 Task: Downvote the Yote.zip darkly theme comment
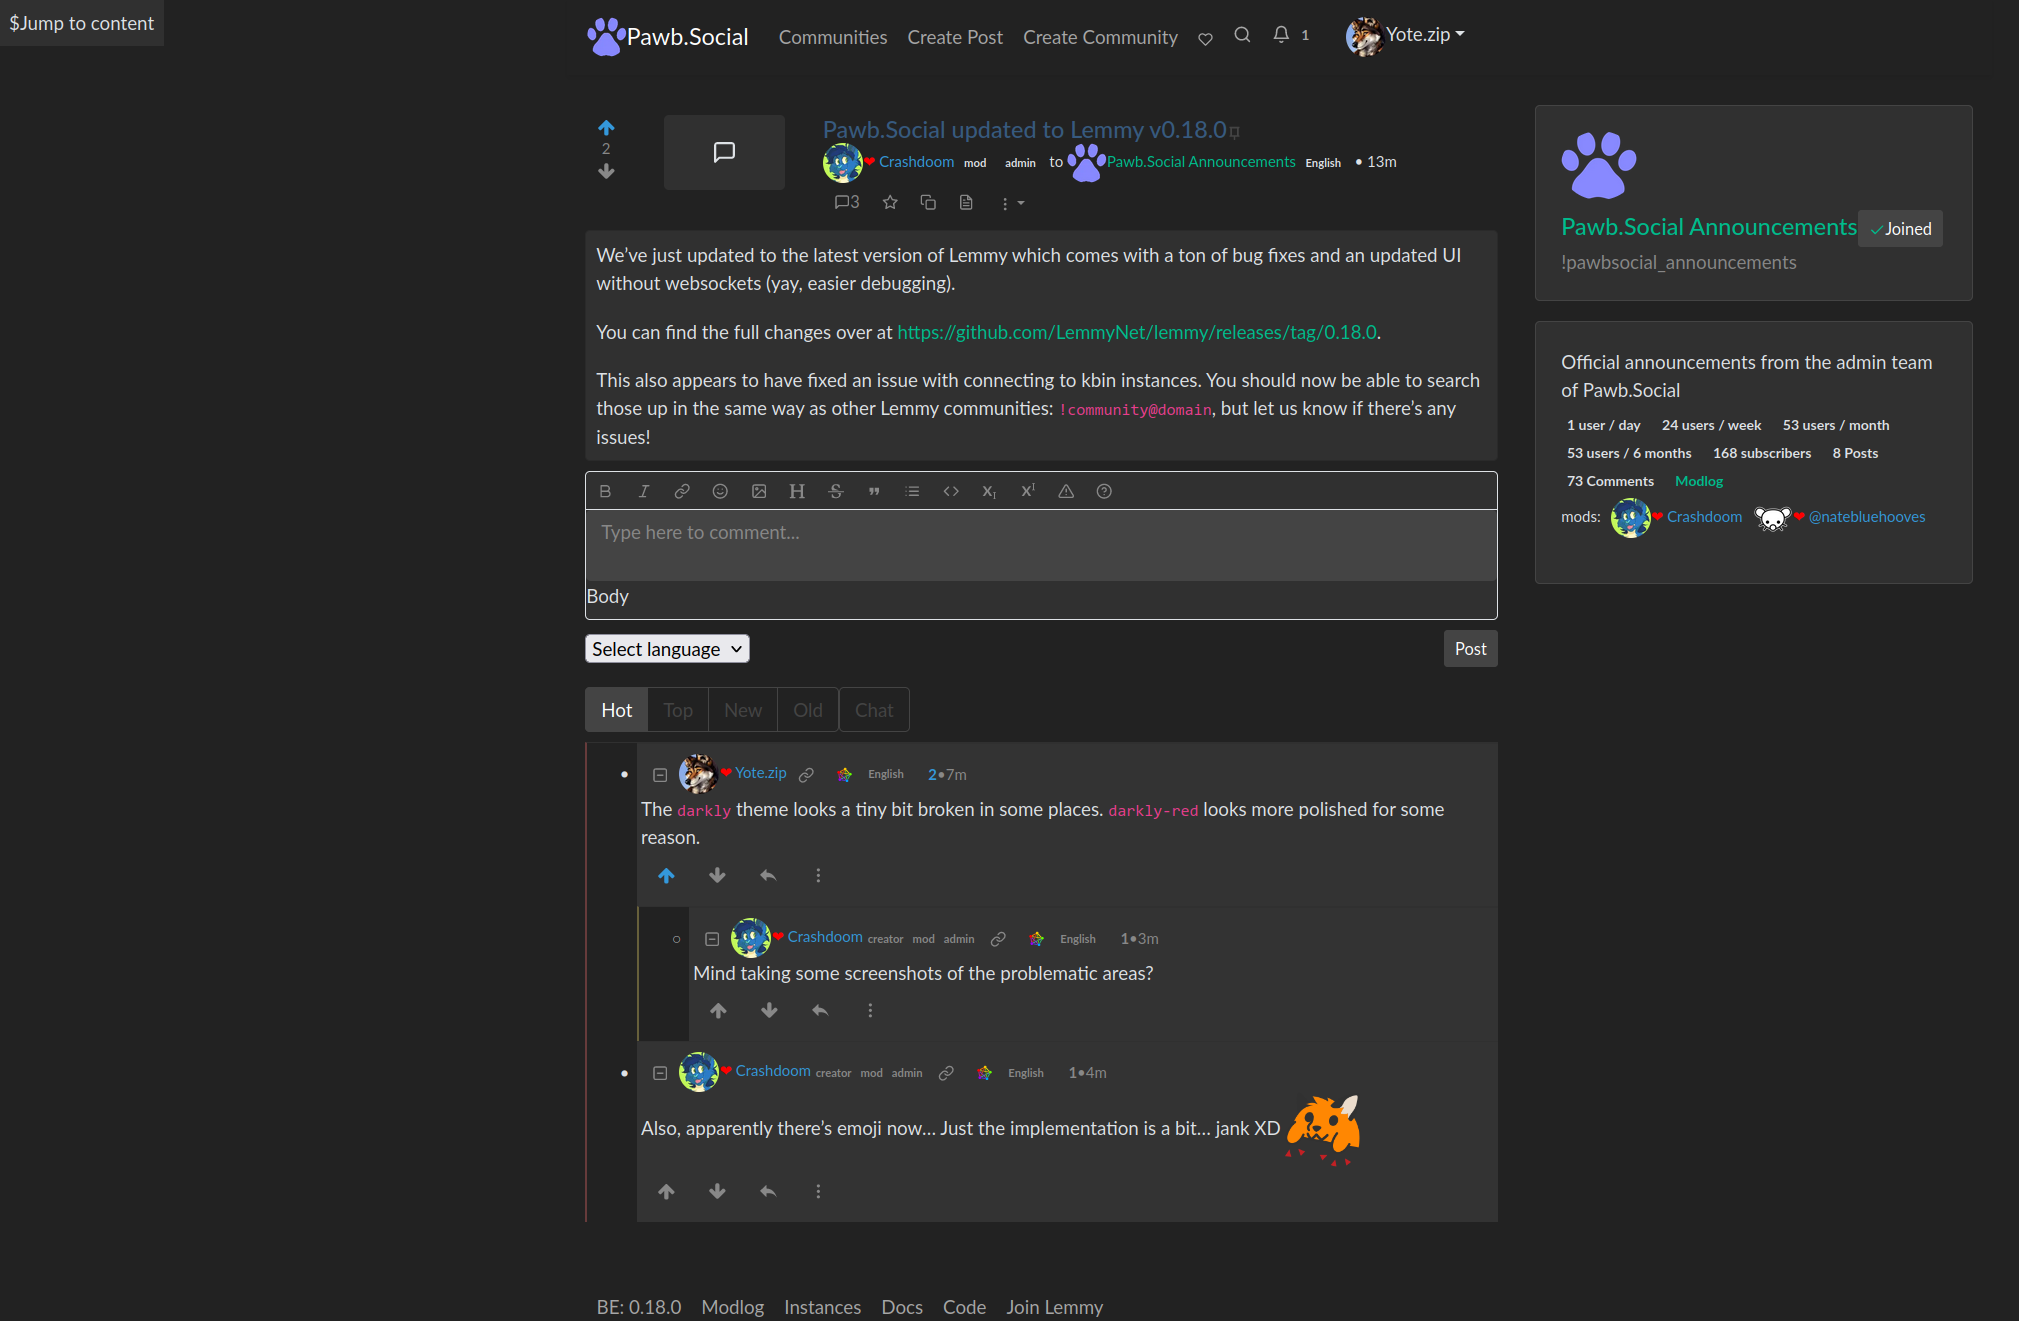pyautogui.click(x=717, y=876)
